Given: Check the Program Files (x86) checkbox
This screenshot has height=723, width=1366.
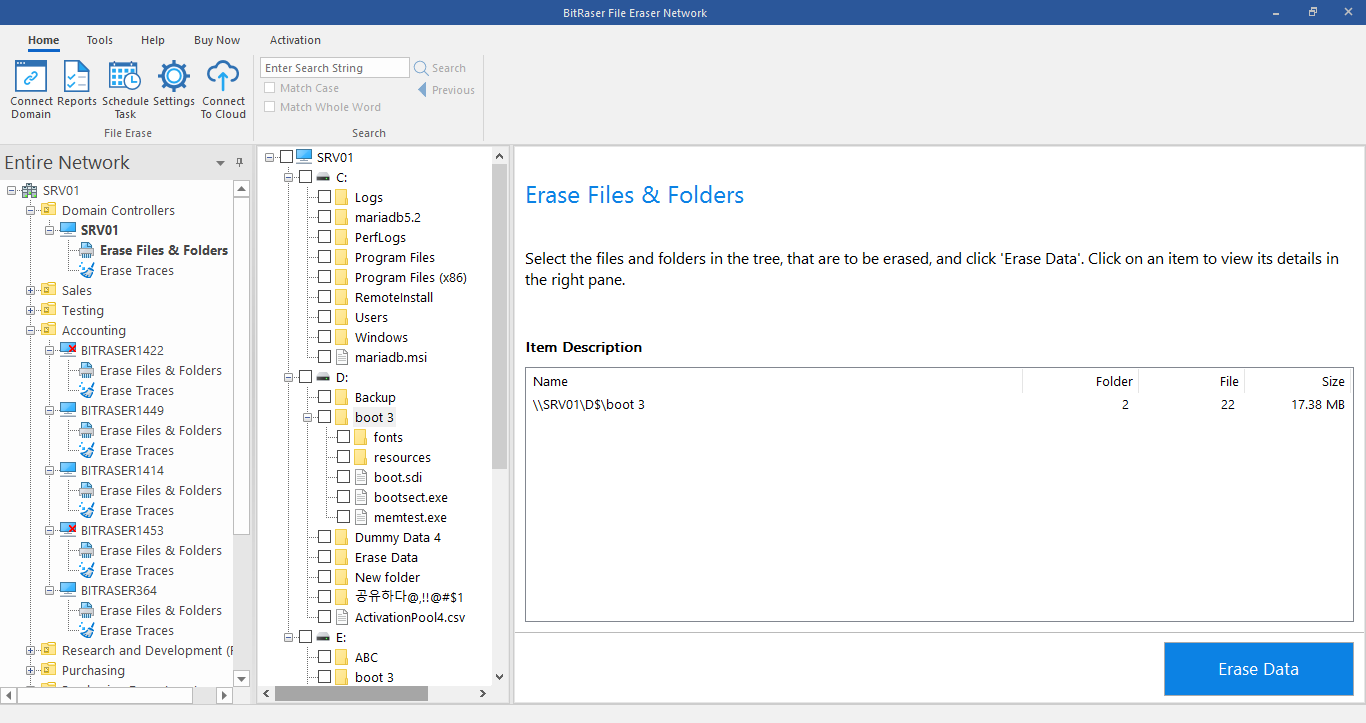Looking at the screenshot, I should click(324, 277).
